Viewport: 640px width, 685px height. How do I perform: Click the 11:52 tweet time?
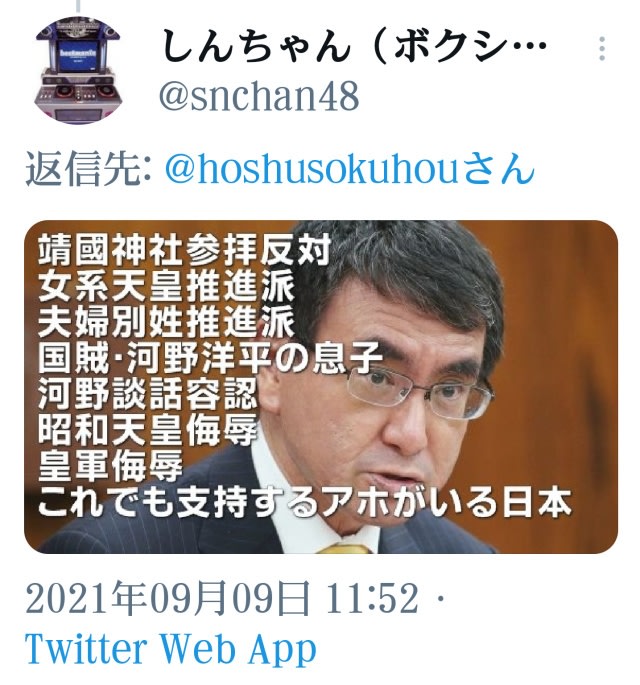pos(372,599)
